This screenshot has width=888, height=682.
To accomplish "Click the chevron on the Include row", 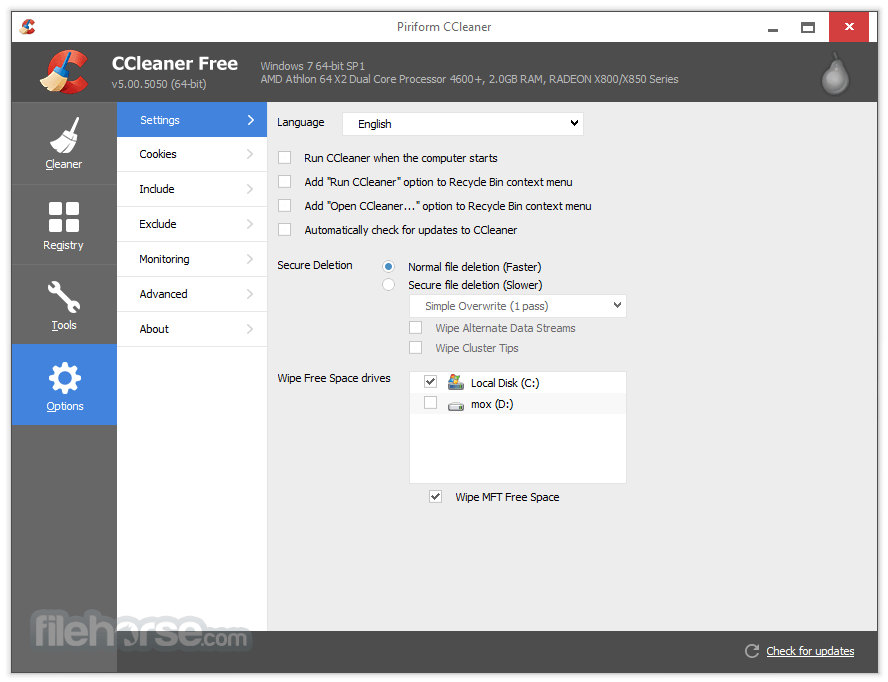I will pos(250,189).
